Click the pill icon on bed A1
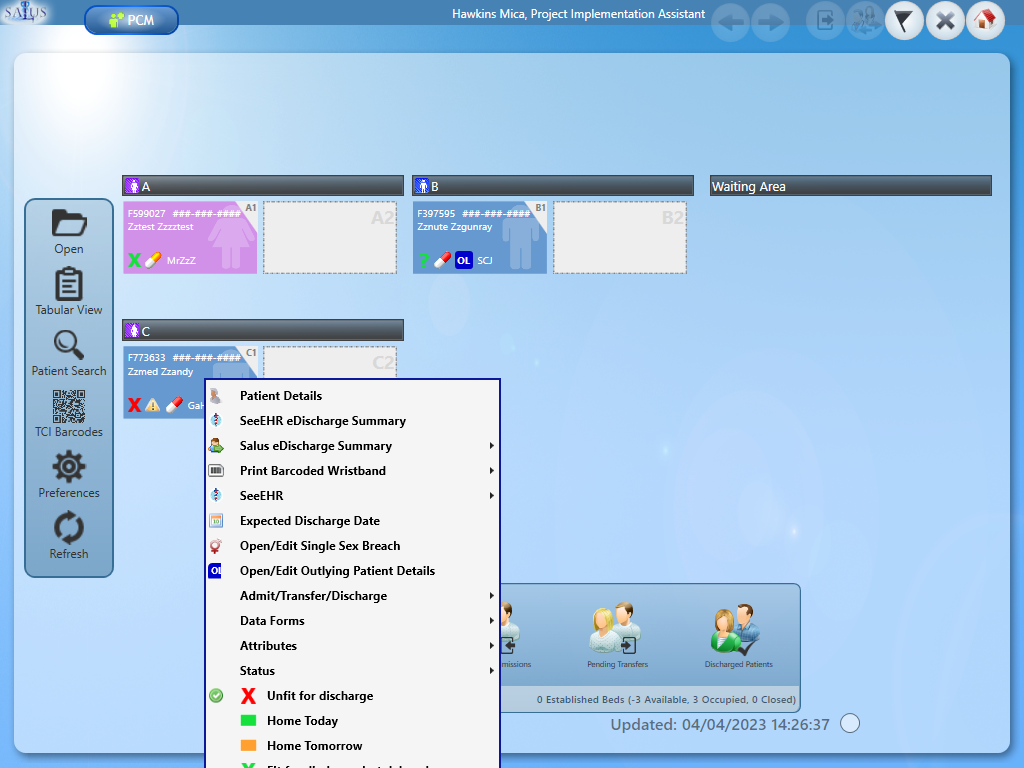Image resolution: width=1024 pixels, height=768 pixels. [x=153, y=260]
